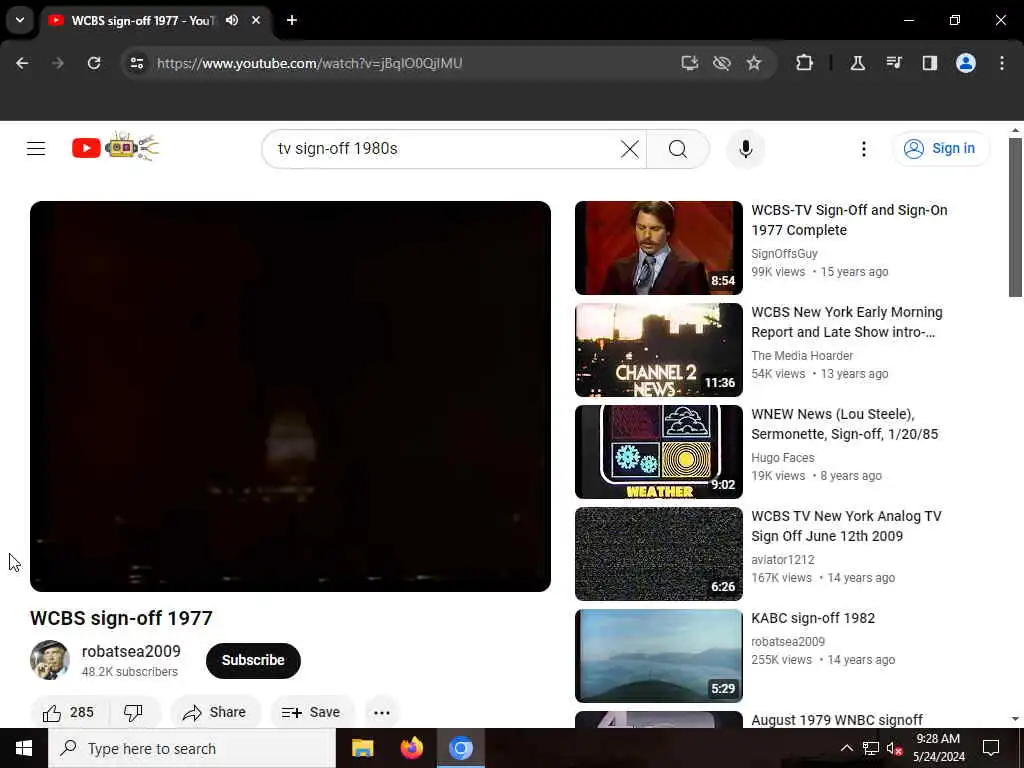Visit Hugo Faces channel name
The image size is (1024, 768).
point(782,457)
